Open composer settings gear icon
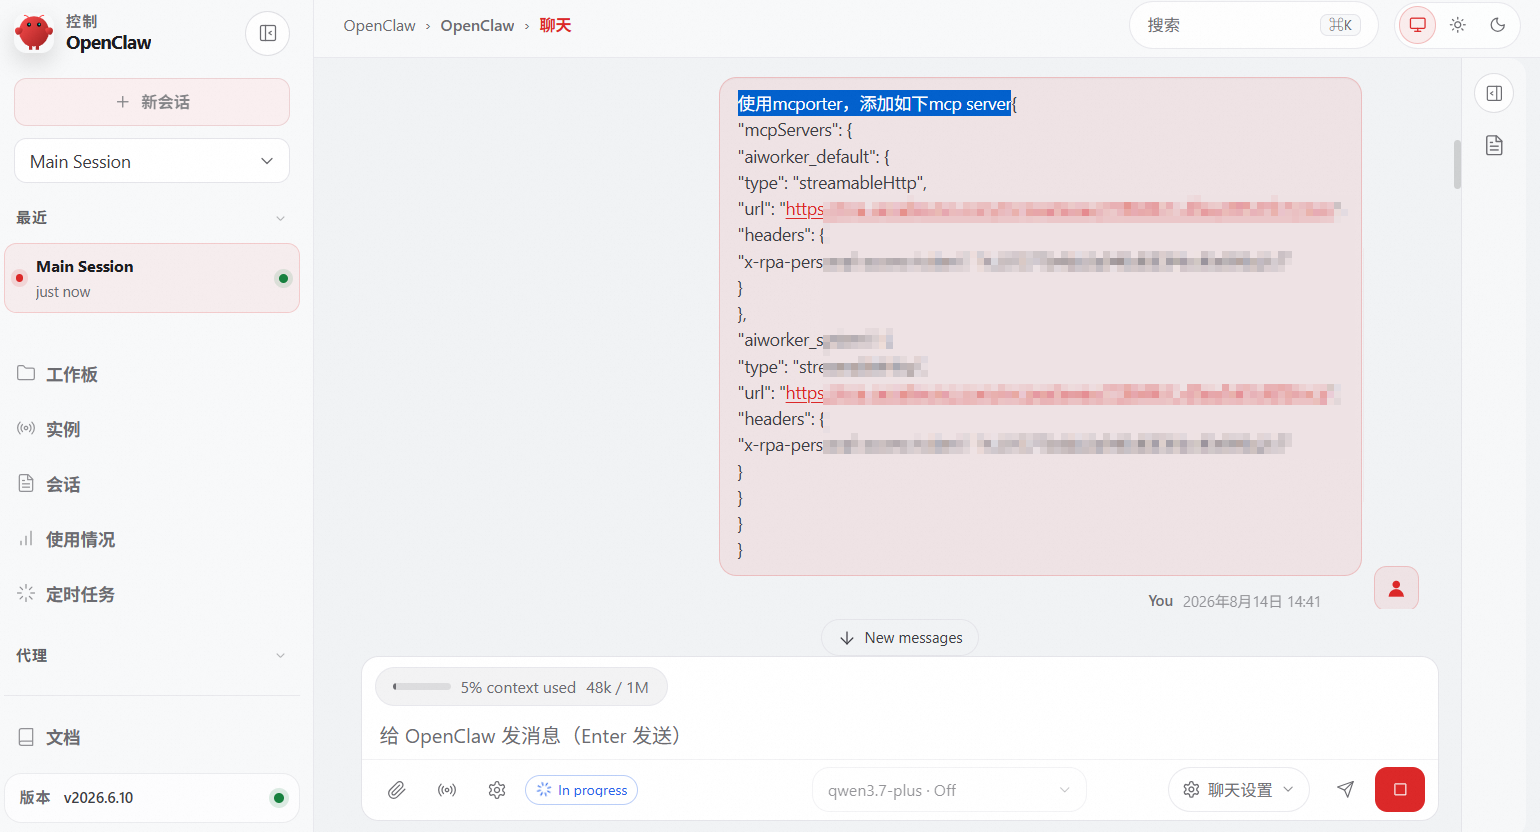Viewport: 1540px width, 832px height. tap(497, 790)
